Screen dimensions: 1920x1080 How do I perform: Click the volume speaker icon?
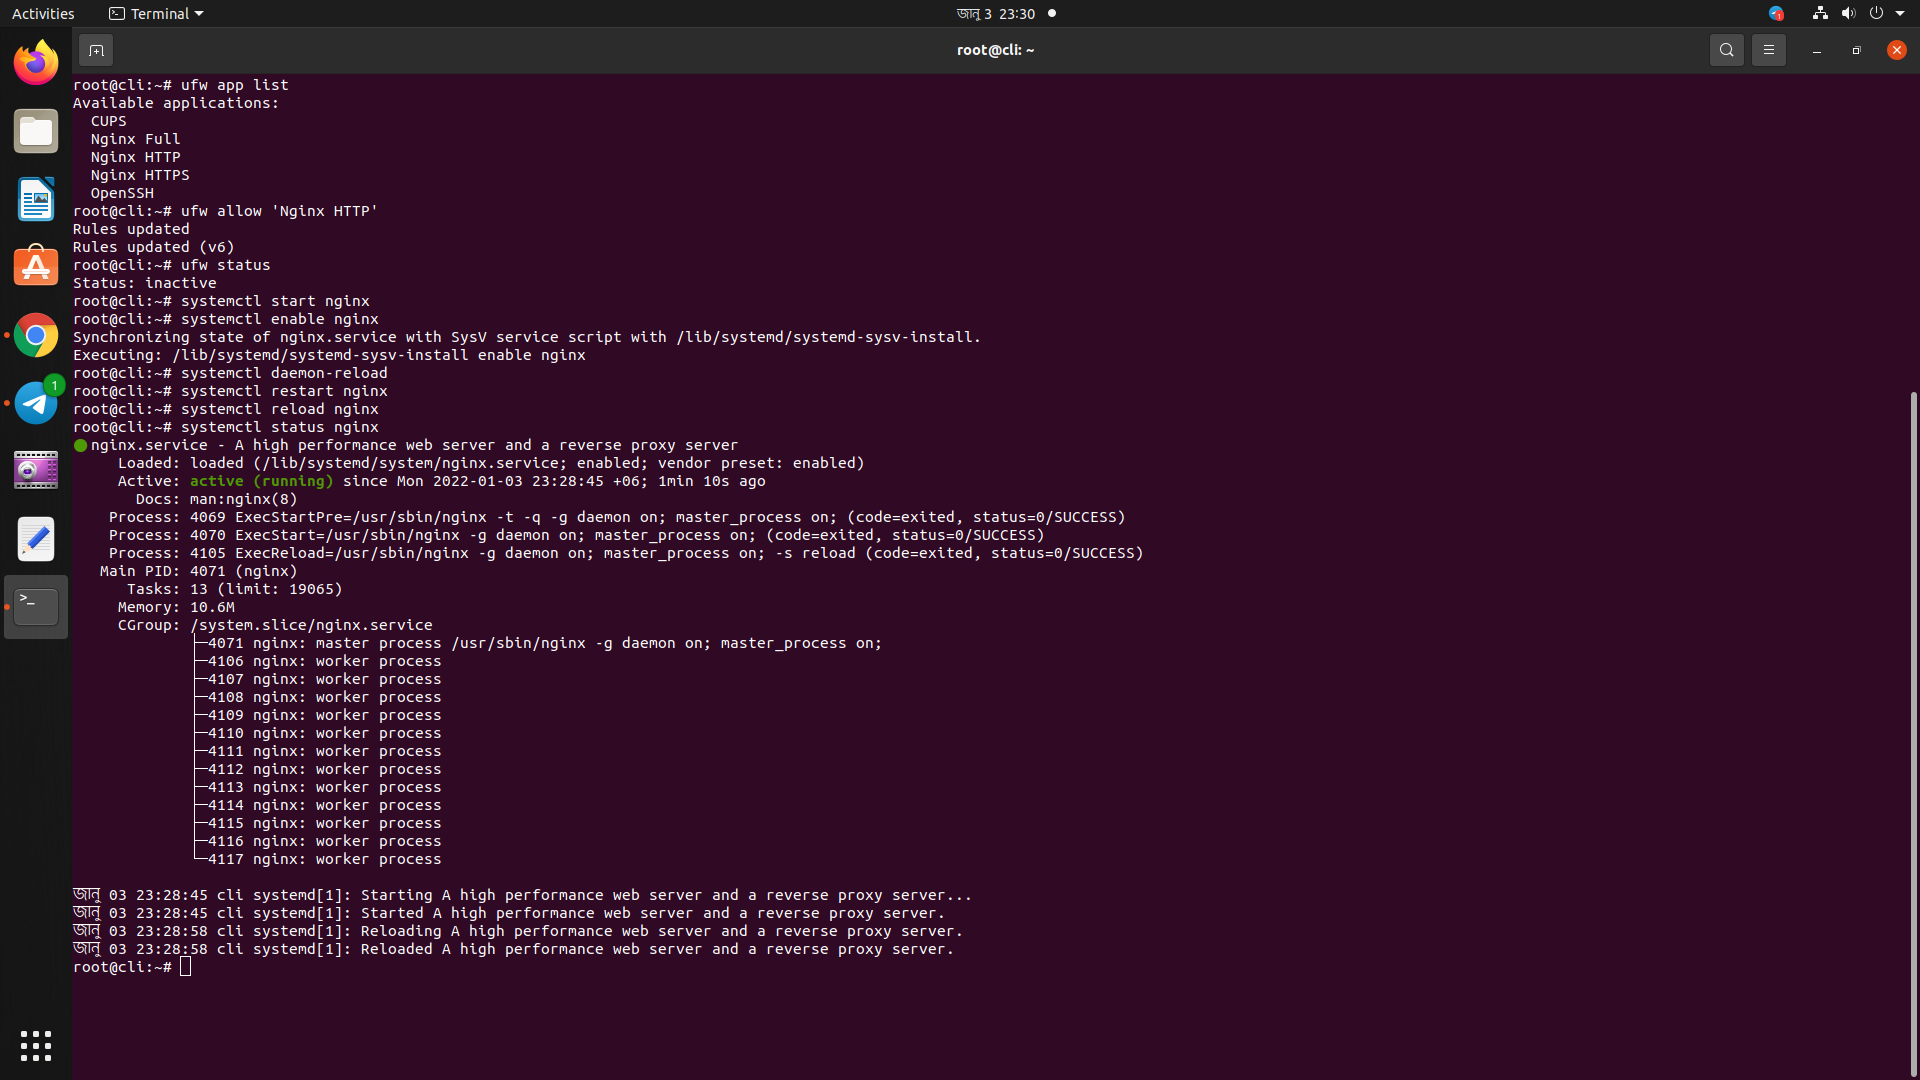click(1848, 14)
